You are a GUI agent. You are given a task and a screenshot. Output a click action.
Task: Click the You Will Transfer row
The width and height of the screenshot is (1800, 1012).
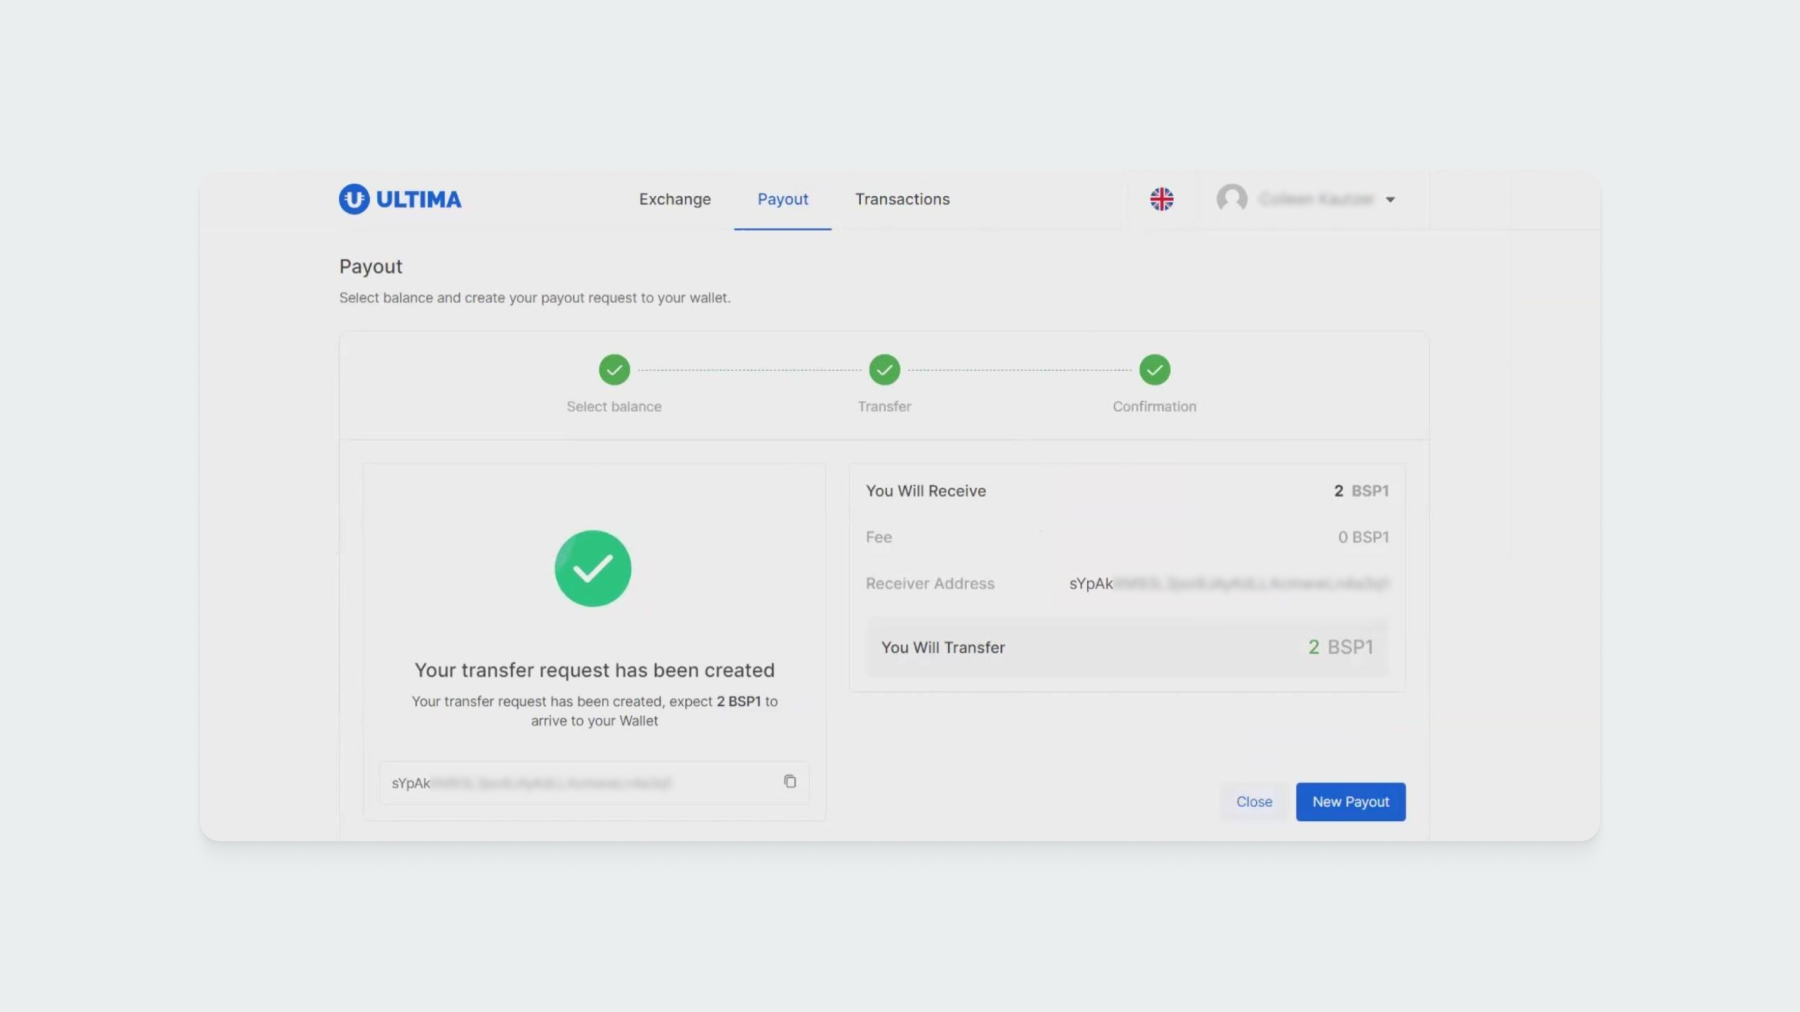point(1126,648)
